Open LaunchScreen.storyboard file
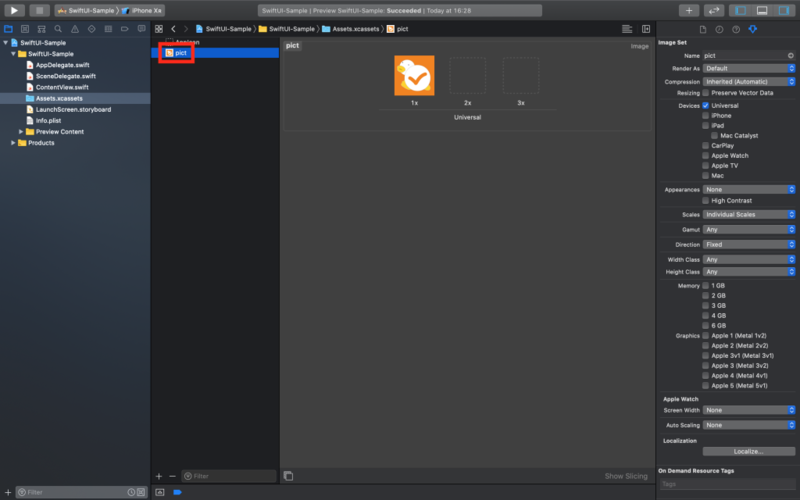Viewport: 800px width, 500px height. 73,109
